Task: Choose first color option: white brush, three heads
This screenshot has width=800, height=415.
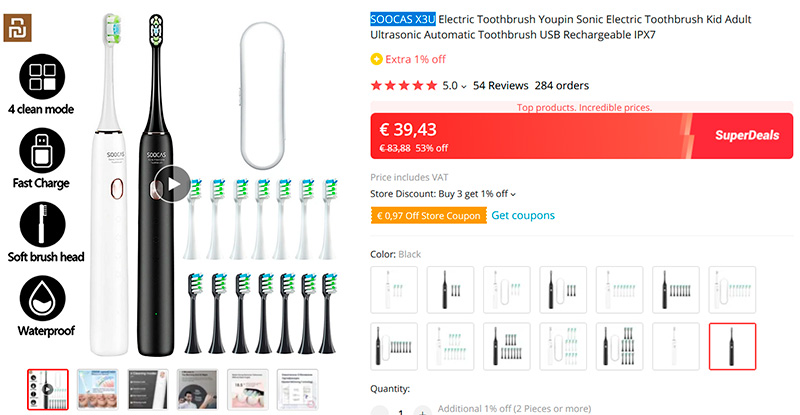Action: point(394,289)
